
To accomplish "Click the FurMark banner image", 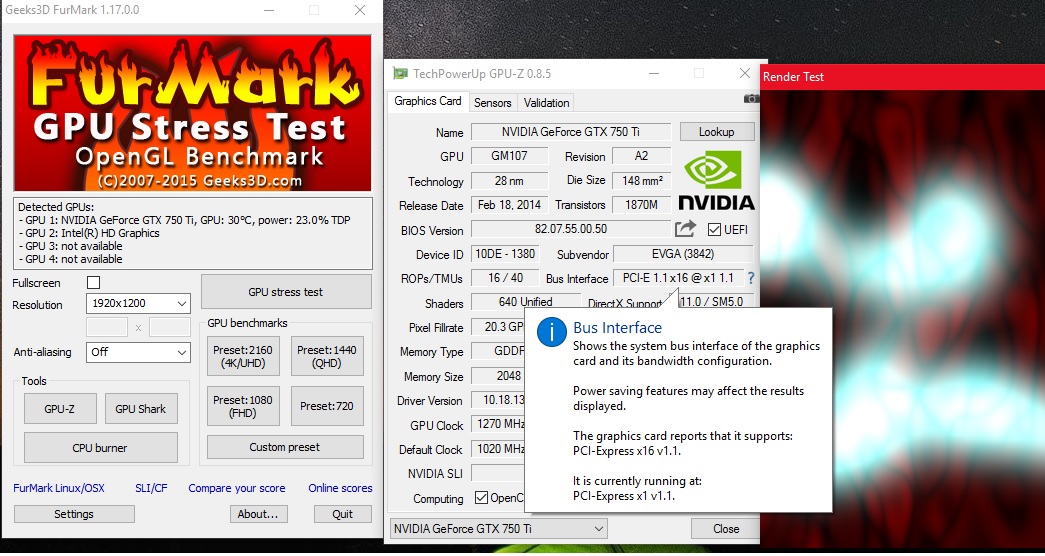I will click(193, 113).
